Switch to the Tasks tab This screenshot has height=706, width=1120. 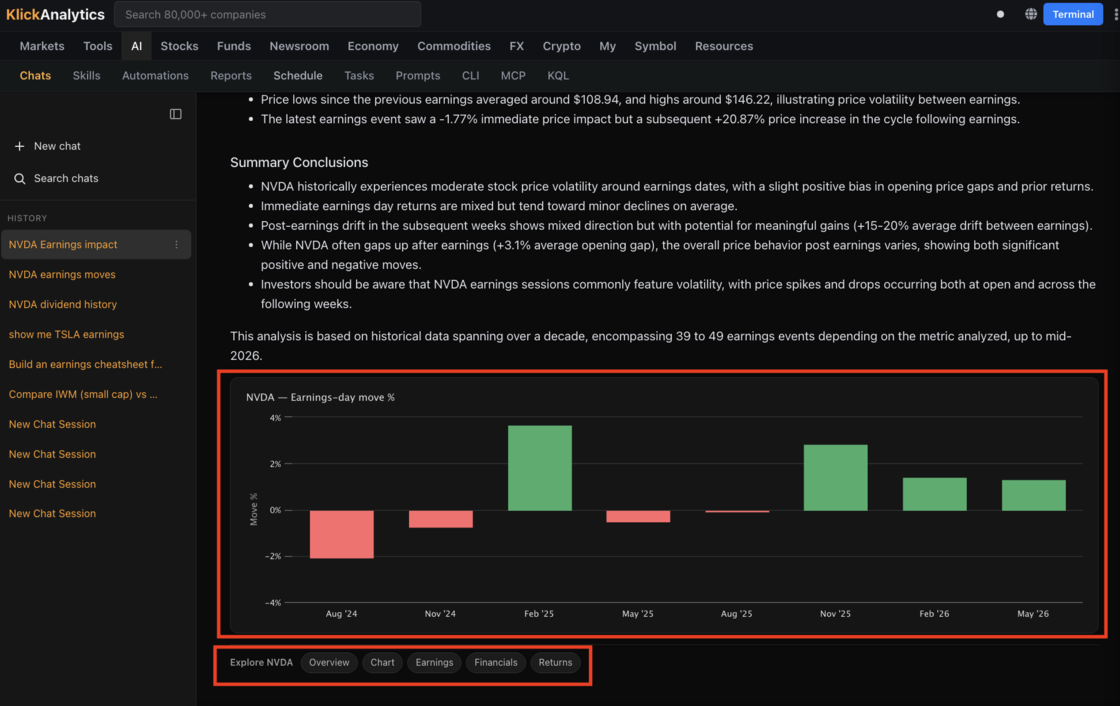tap(359, 76)
